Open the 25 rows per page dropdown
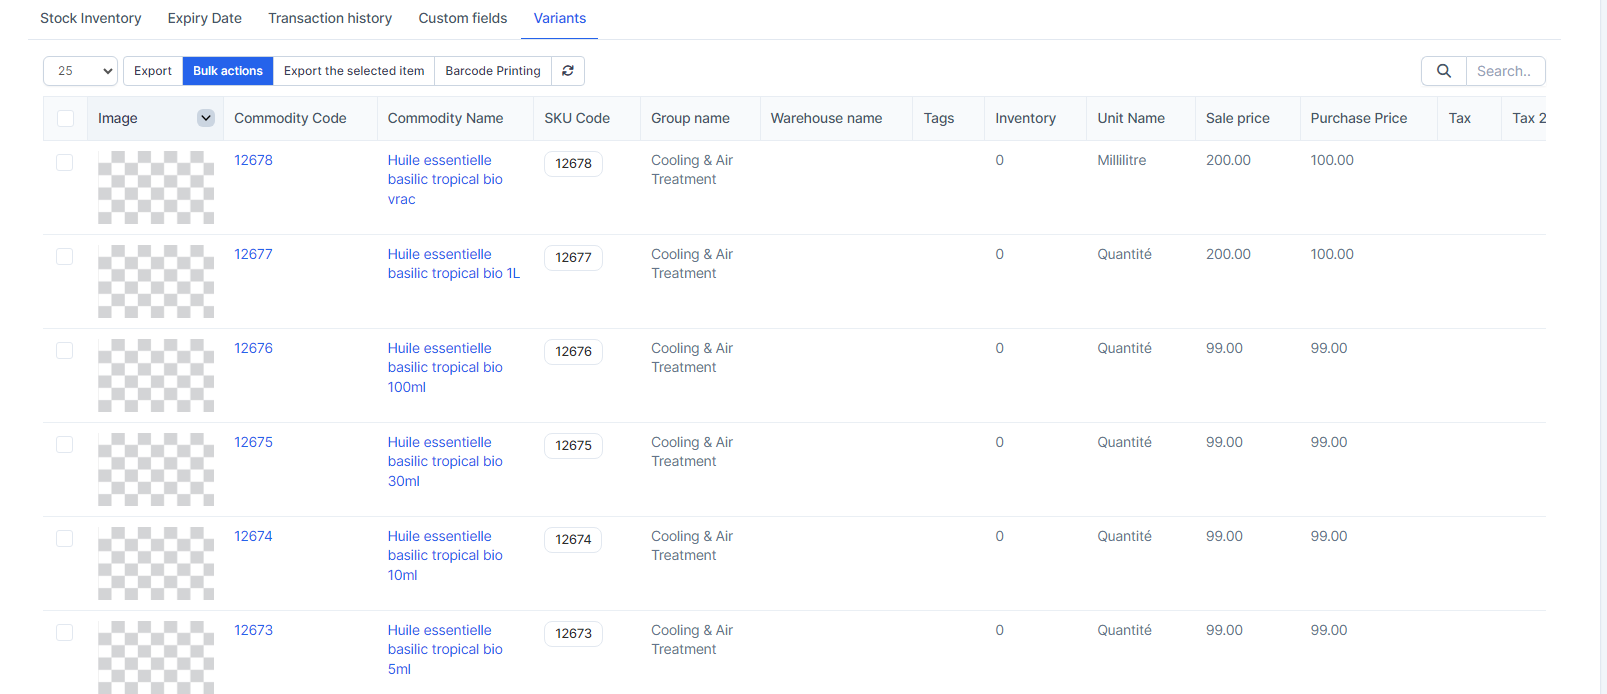 [80, 71]
